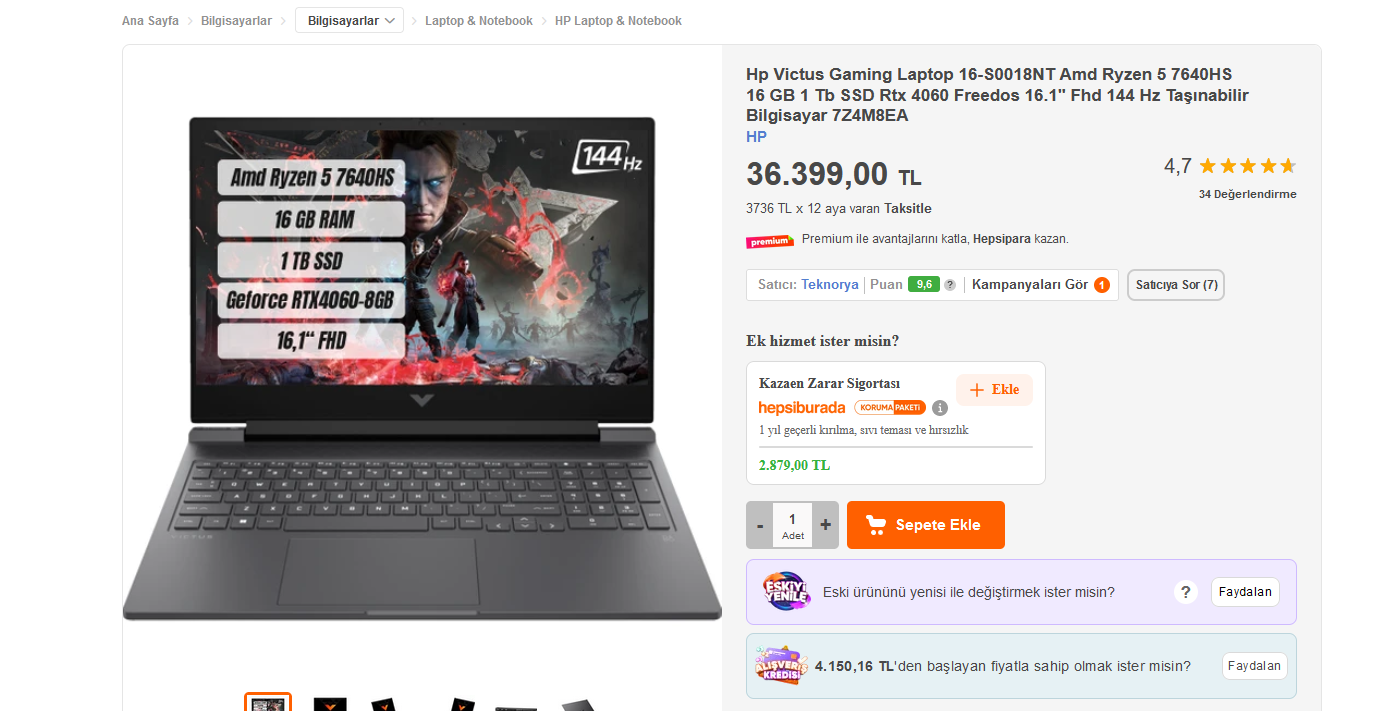Go to Laptop & Notebook breadcrumb
Image resolution: width=1395 pixels, height=711 pixels.
[479, 21]
